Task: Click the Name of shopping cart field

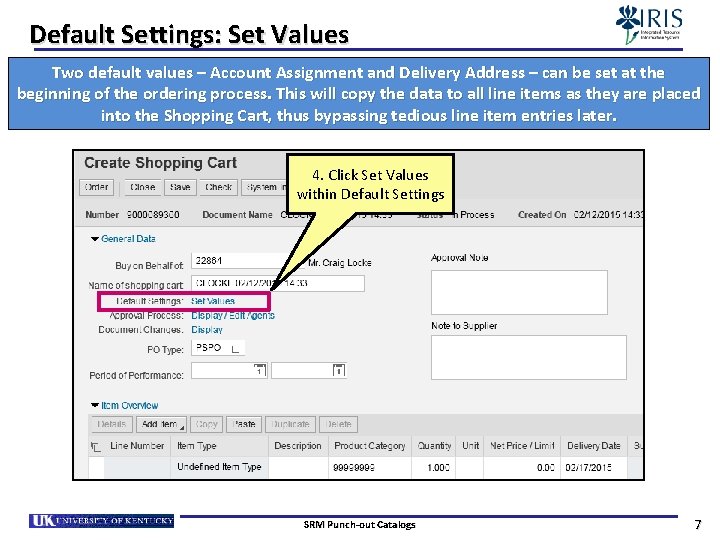Action: (278, 283)
